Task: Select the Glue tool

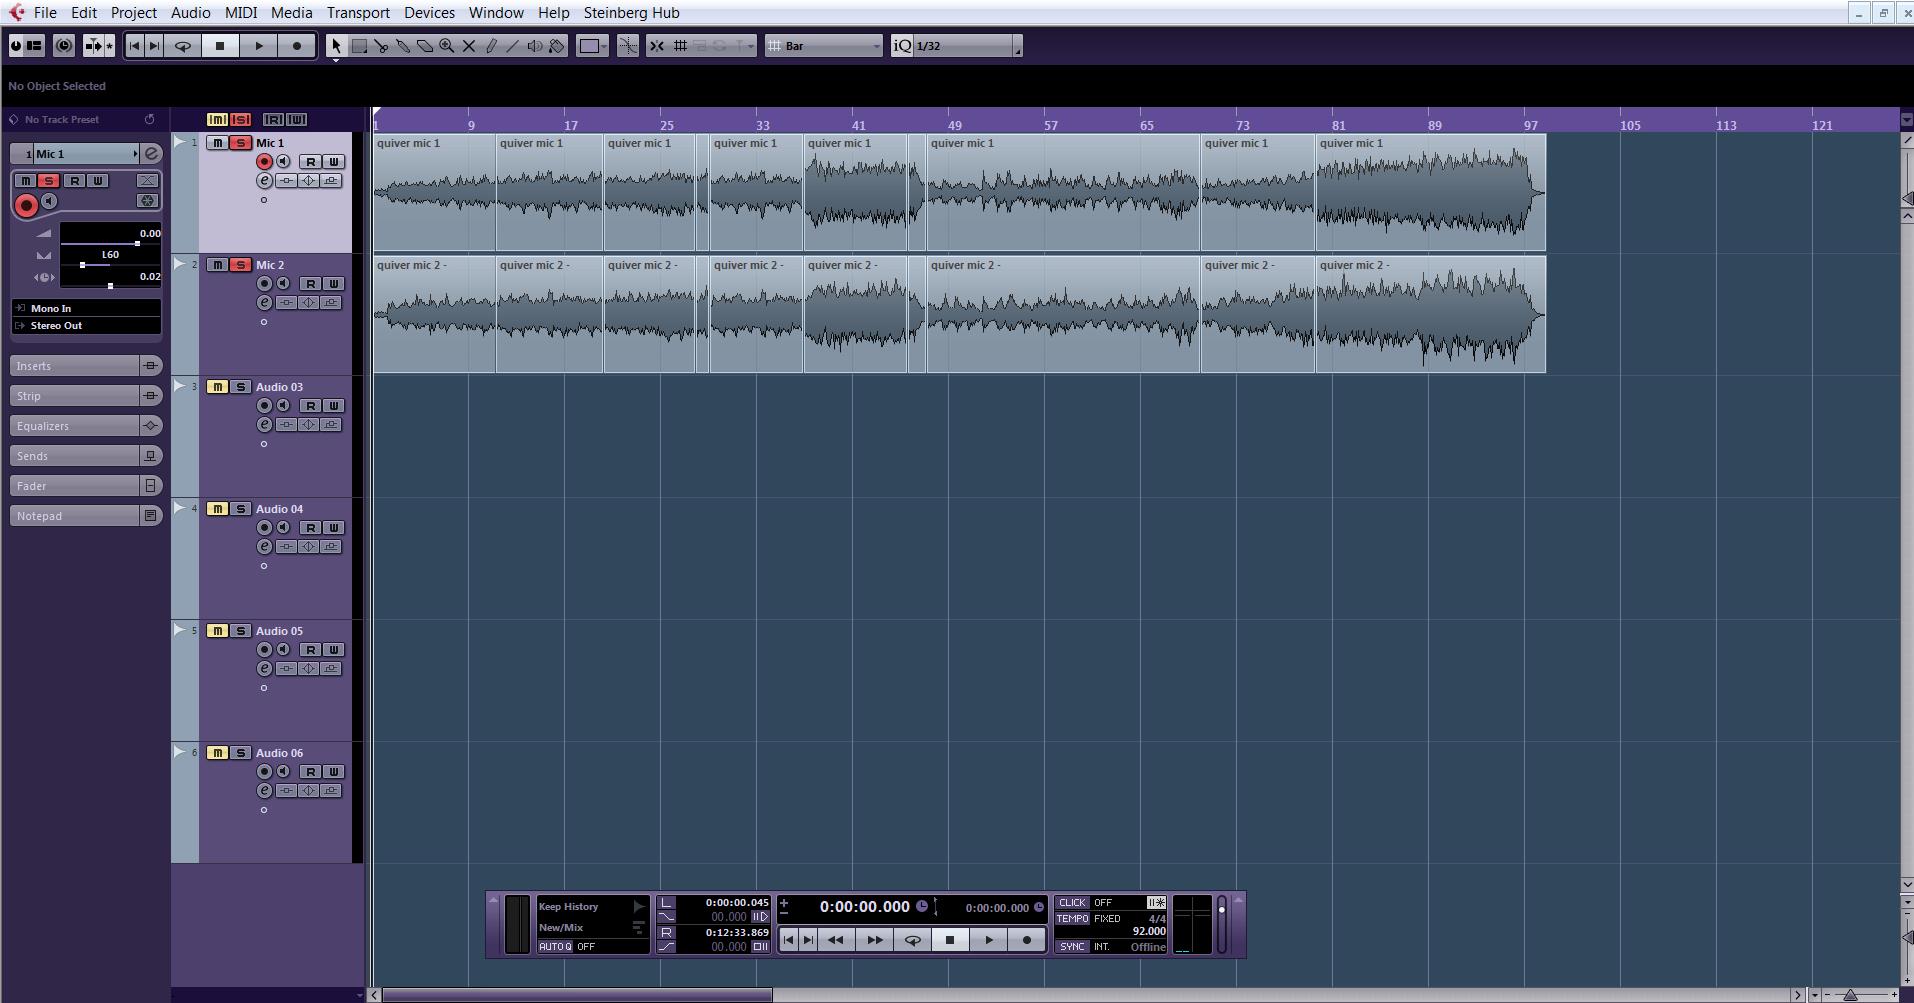Action: pos(403,46)
